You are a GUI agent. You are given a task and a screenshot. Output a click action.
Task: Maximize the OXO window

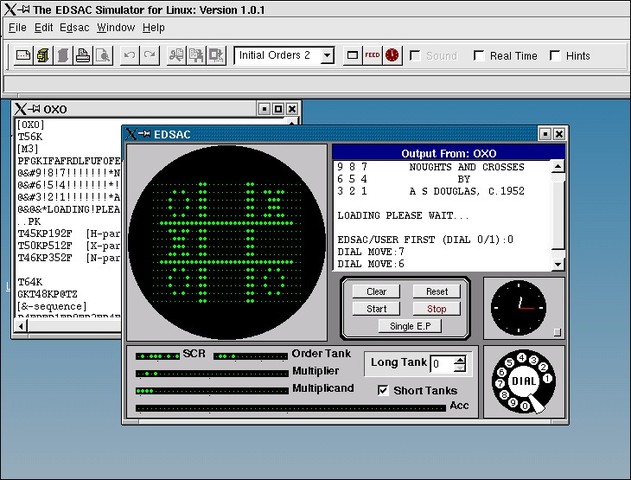coord(278,109)
